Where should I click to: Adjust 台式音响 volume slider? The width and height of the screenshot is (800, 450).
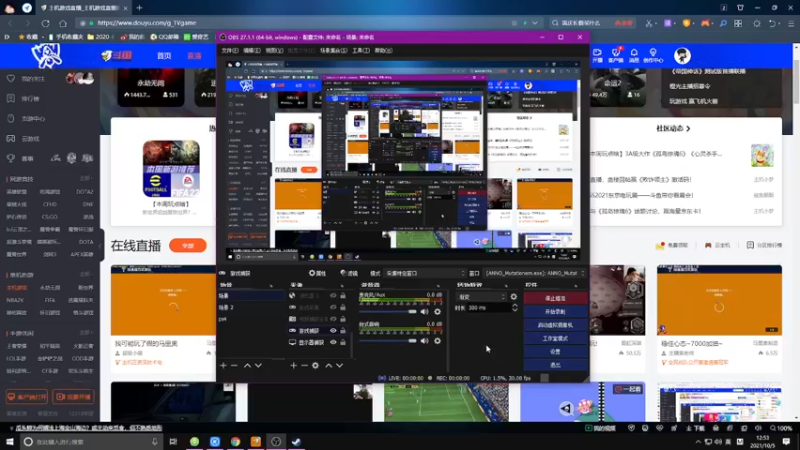[388, 341]
